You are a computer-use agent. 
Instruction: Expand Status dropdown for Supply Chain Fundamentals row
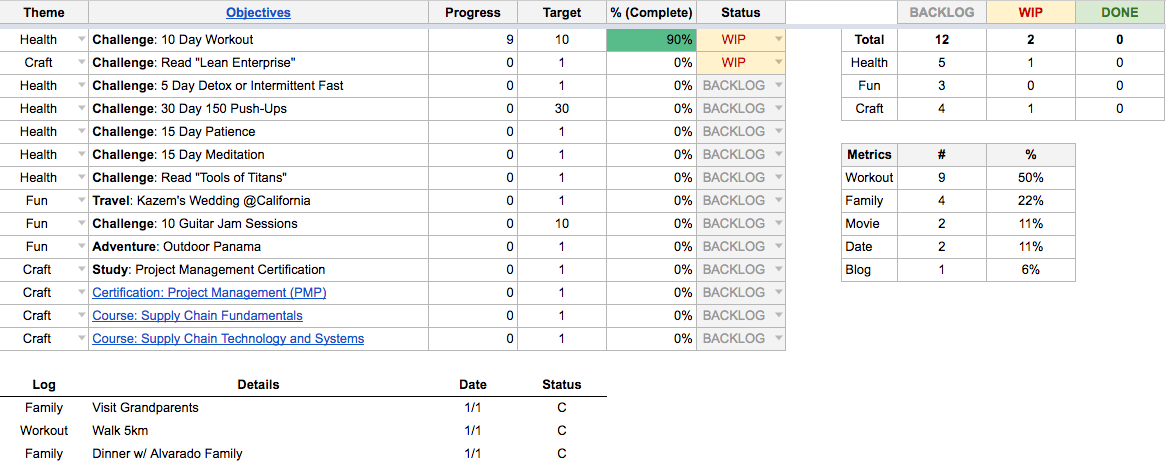[x=777, y=316]
